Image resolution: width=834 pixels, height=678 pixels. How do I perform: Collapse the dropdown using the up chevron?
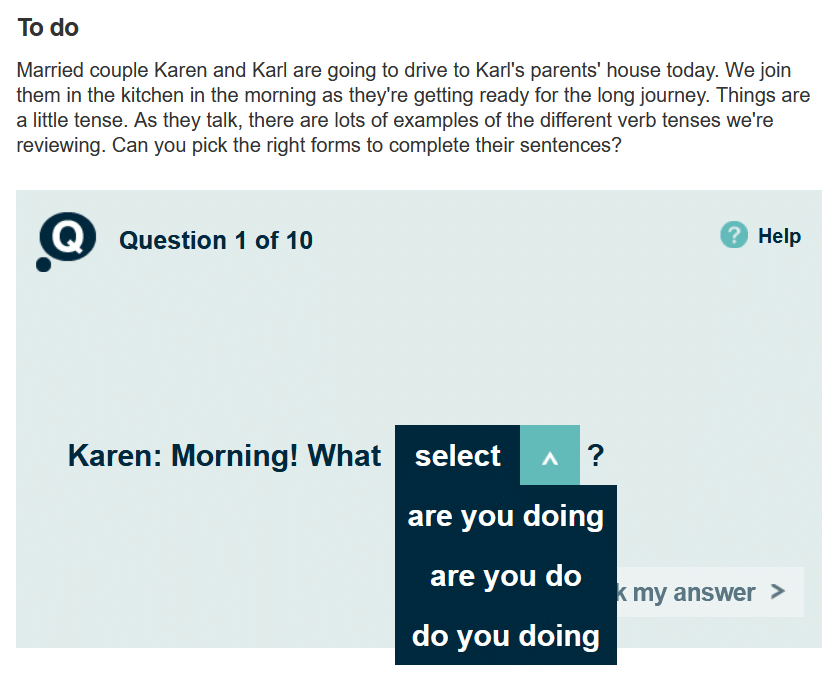pos(549,456)
